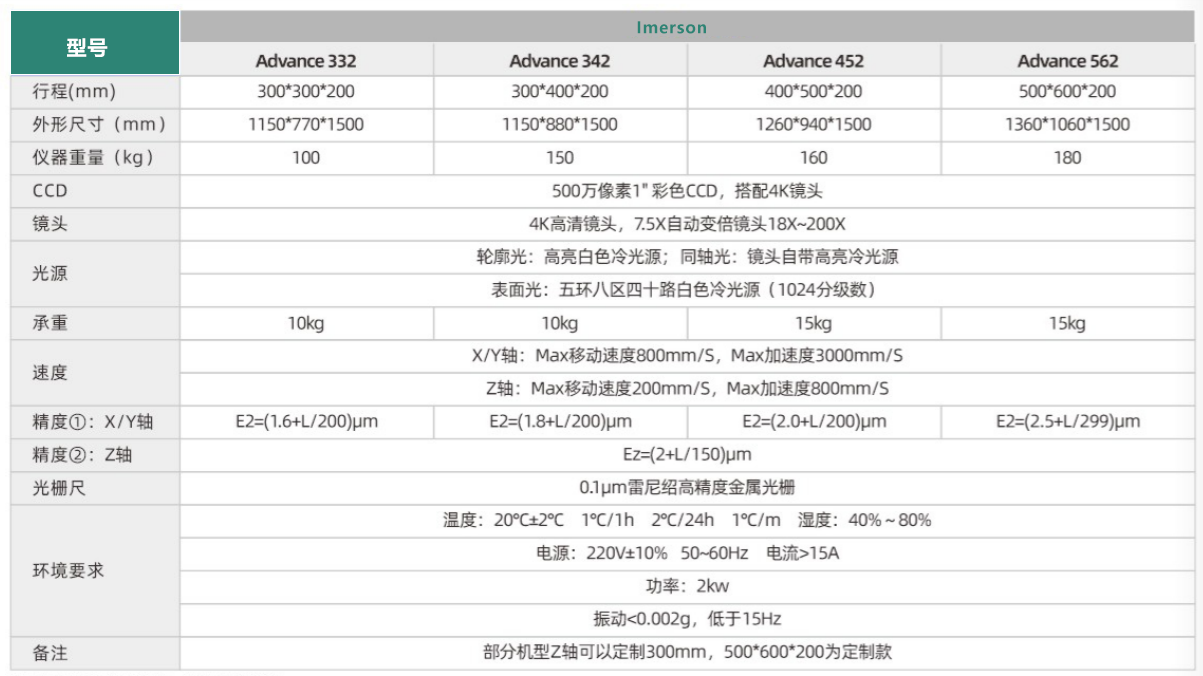Select the 0.1μm雷尼绍高精度金属光栅 text
Screen dimensions: 1203x676
687,488
